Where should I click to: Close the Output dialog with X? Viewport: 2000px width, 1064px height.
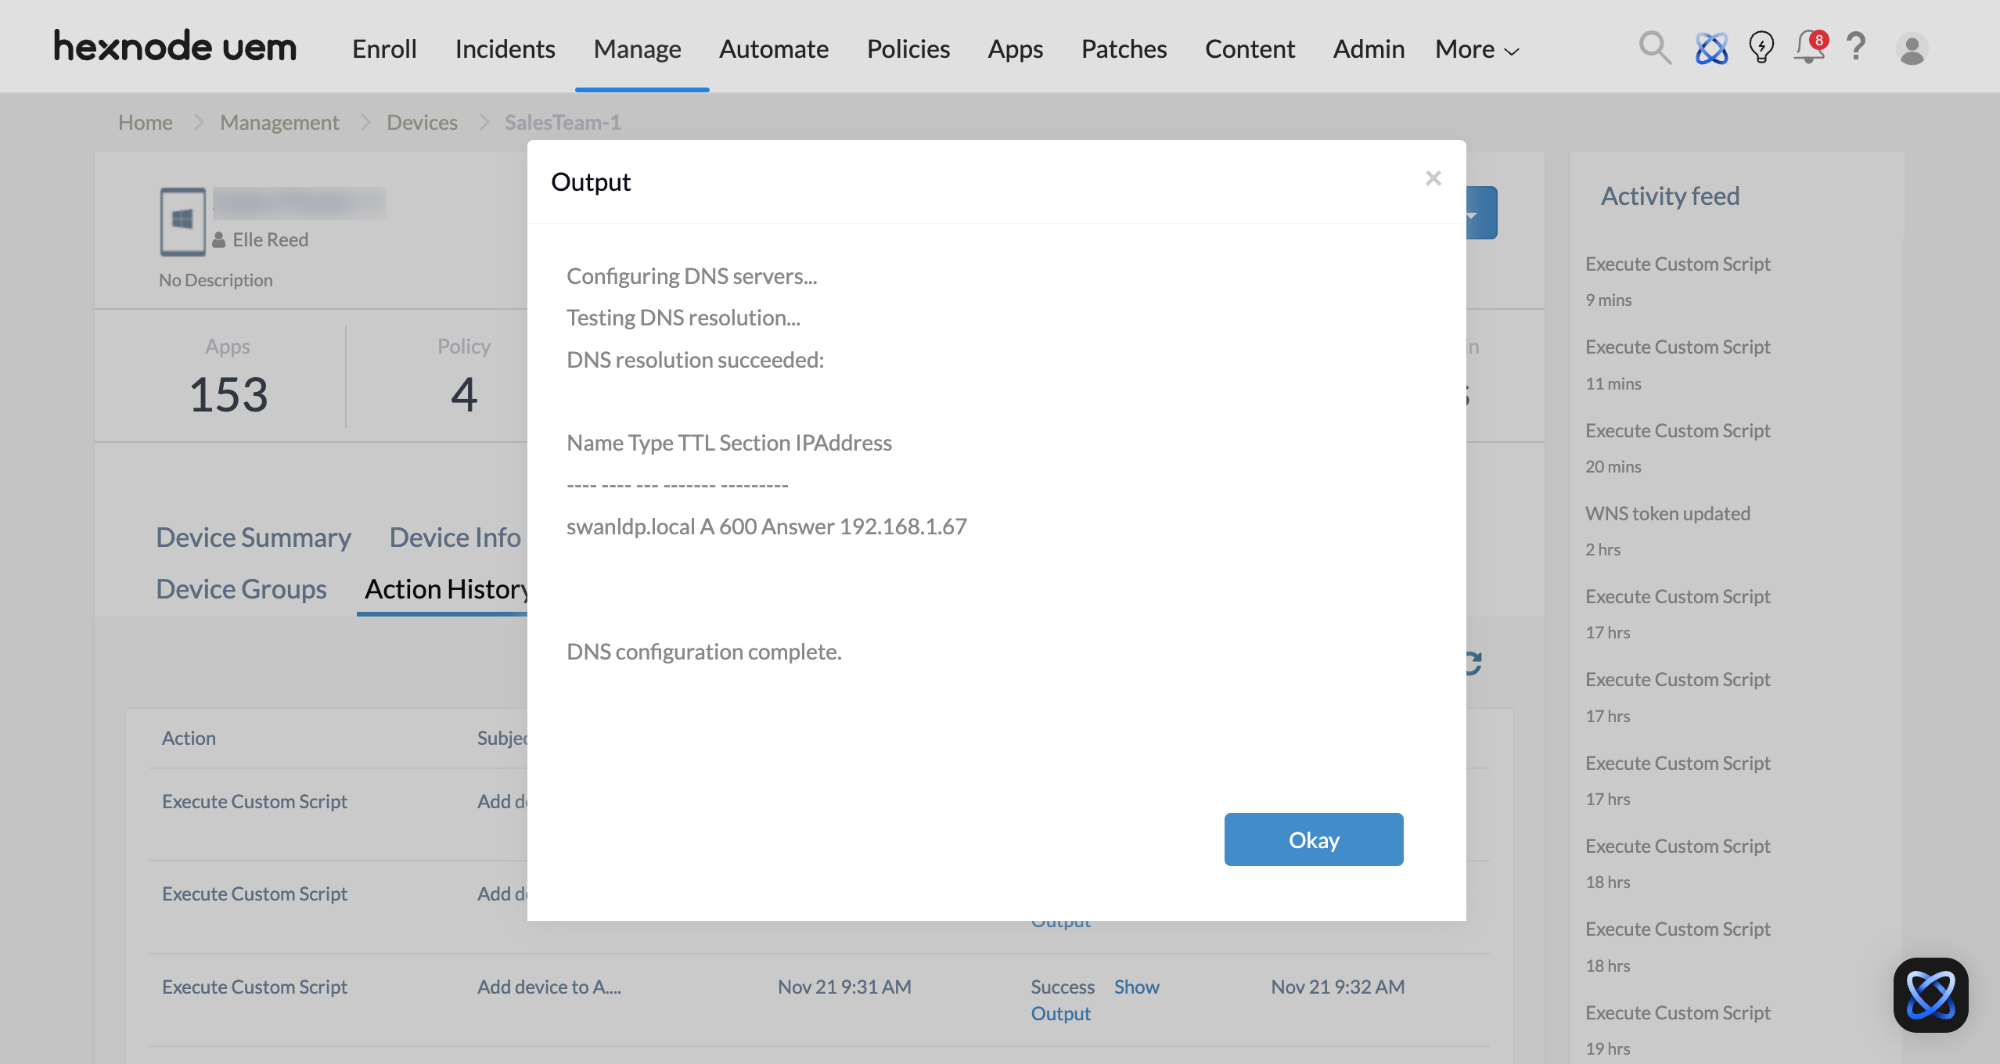pos(1433,178)
